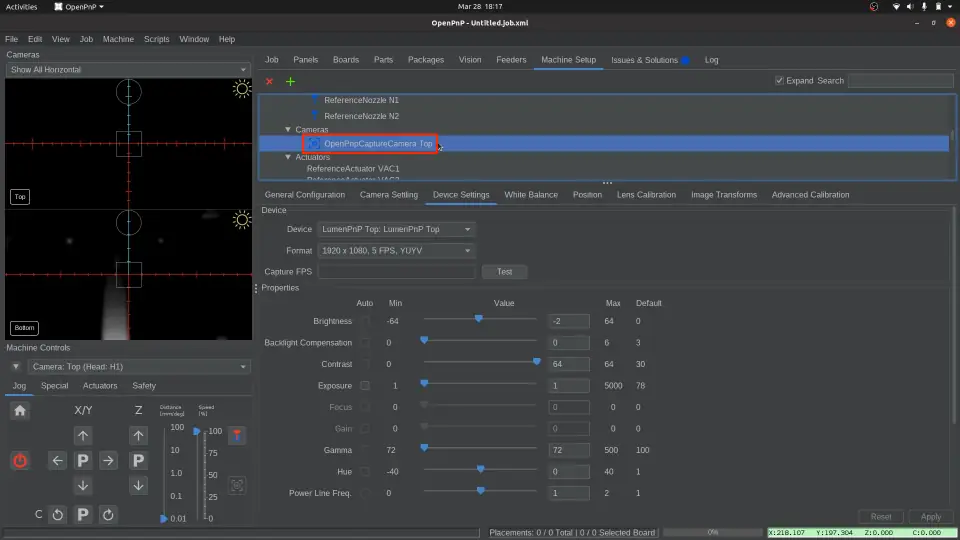Enable Auto checkbox for Exposure
960x540 pixels.
click(x=365, y=385)
